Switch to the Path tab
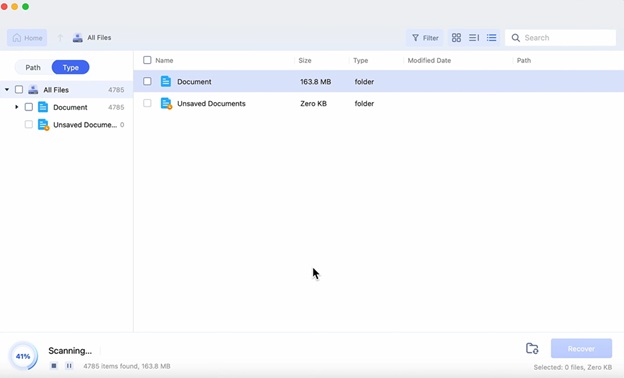The height and width of the screenshot is (378, 624). 33,68
